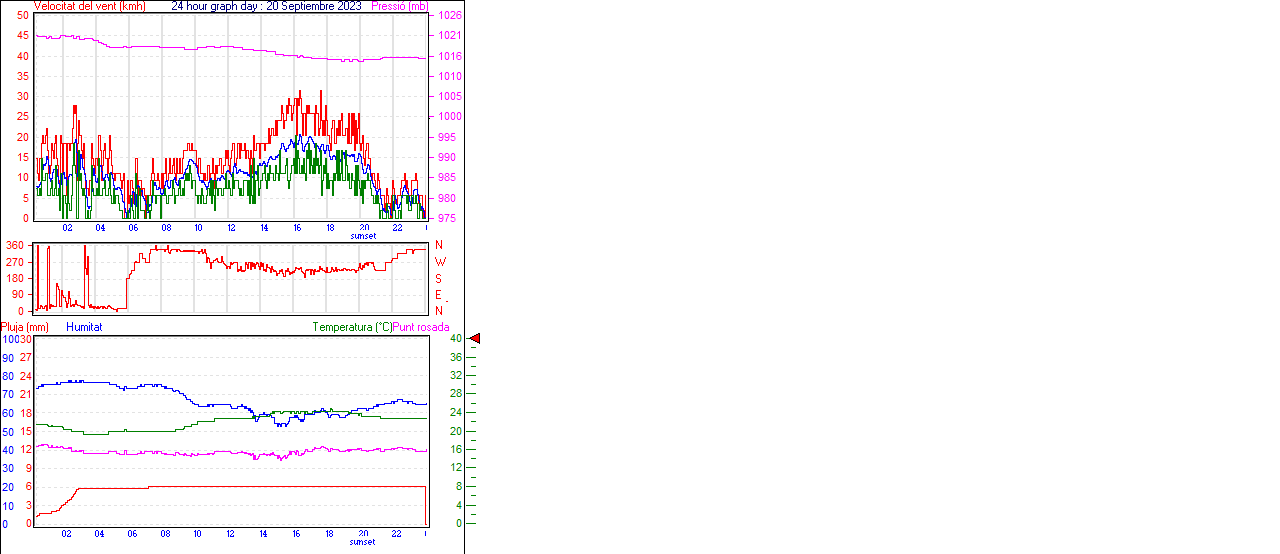Click the 50 value on the wind speed axis
Screen dimensions: 1280x554
pyautogui.click(x=22, y=16)
